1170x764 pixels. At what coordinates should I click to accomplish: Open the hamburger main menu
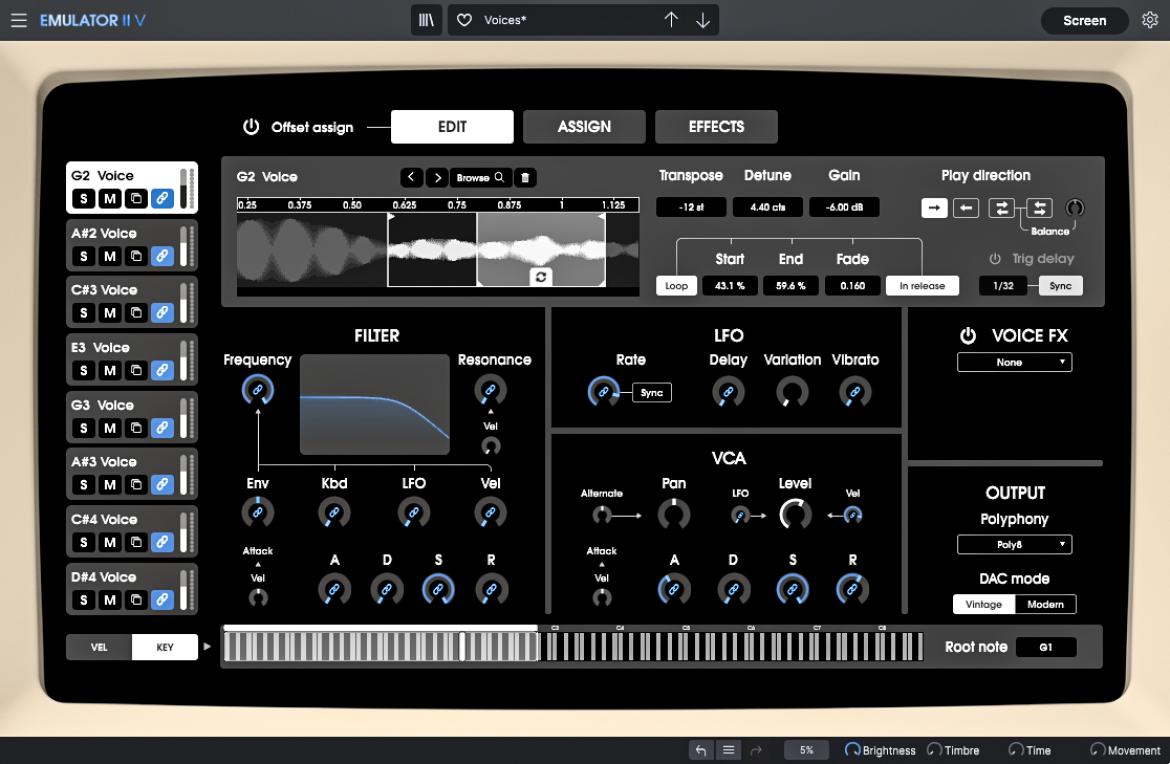[x=19, y=20]
